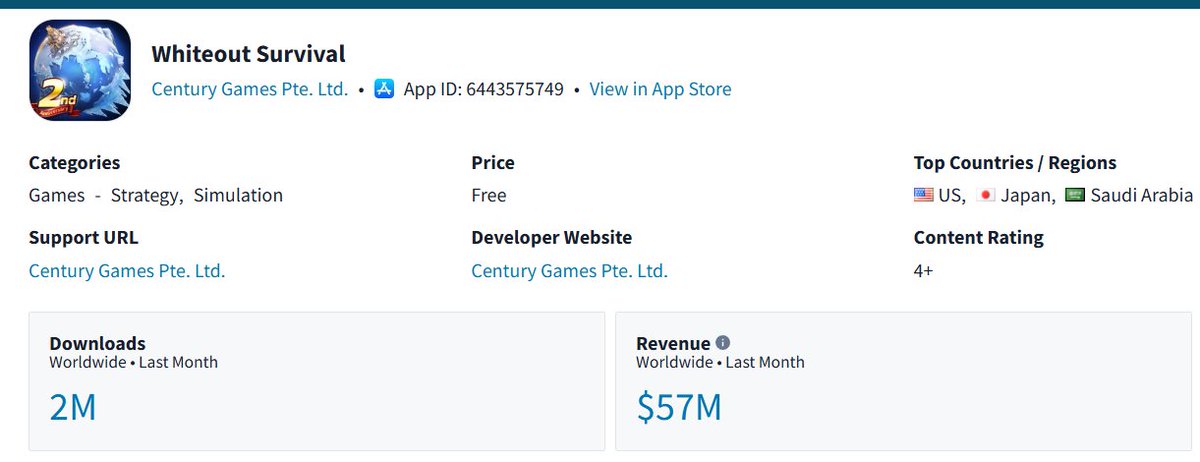Click the 4+ content rating value
Image resolution: width=1200 pixels, height=462 pixels.
click(x=923, y=271)
